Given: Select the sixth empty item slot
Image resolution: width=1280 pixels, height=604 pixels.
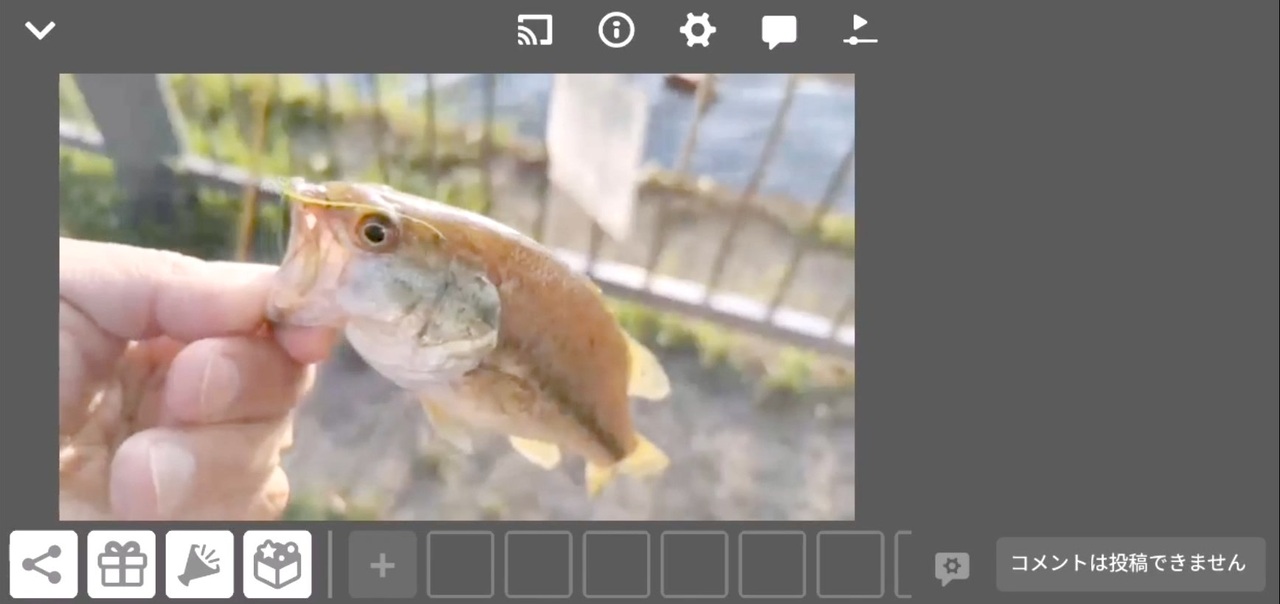Looking at the screenshot, I should point(851,565).
